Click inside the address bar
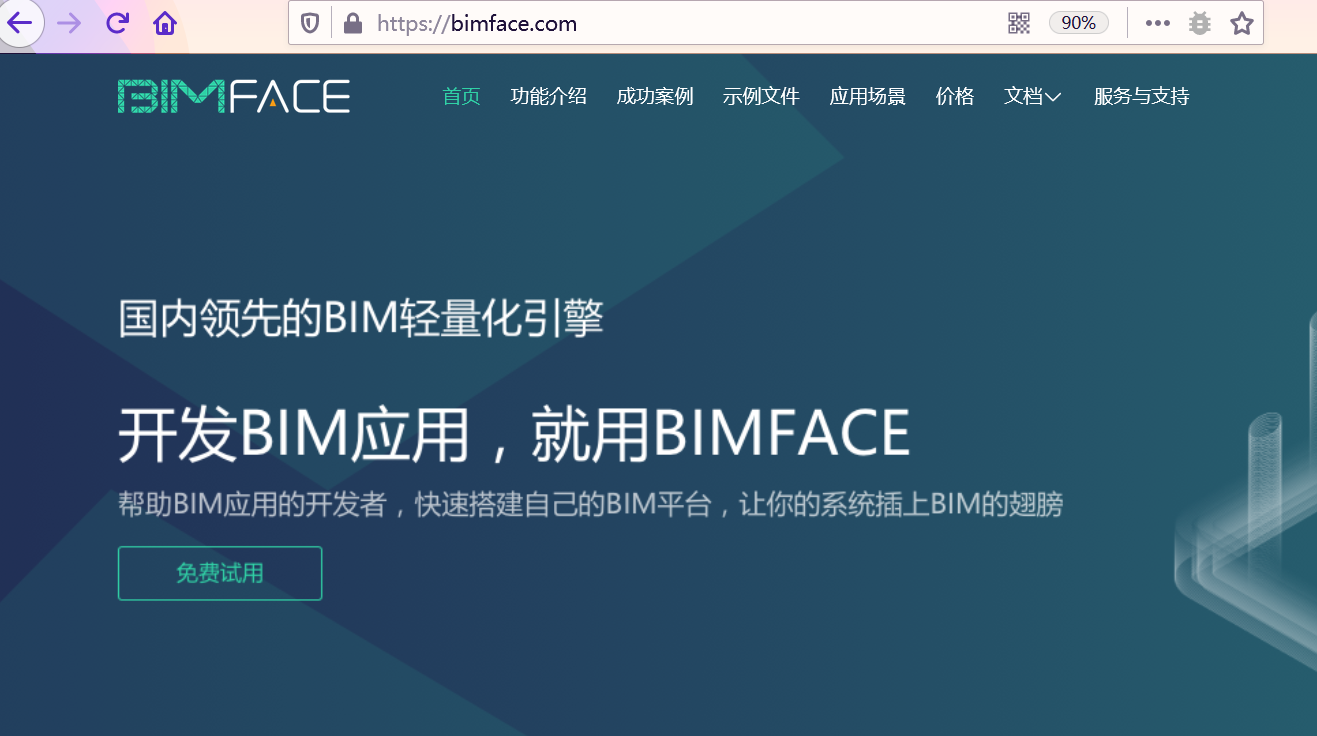 click(x=600, y=23)
